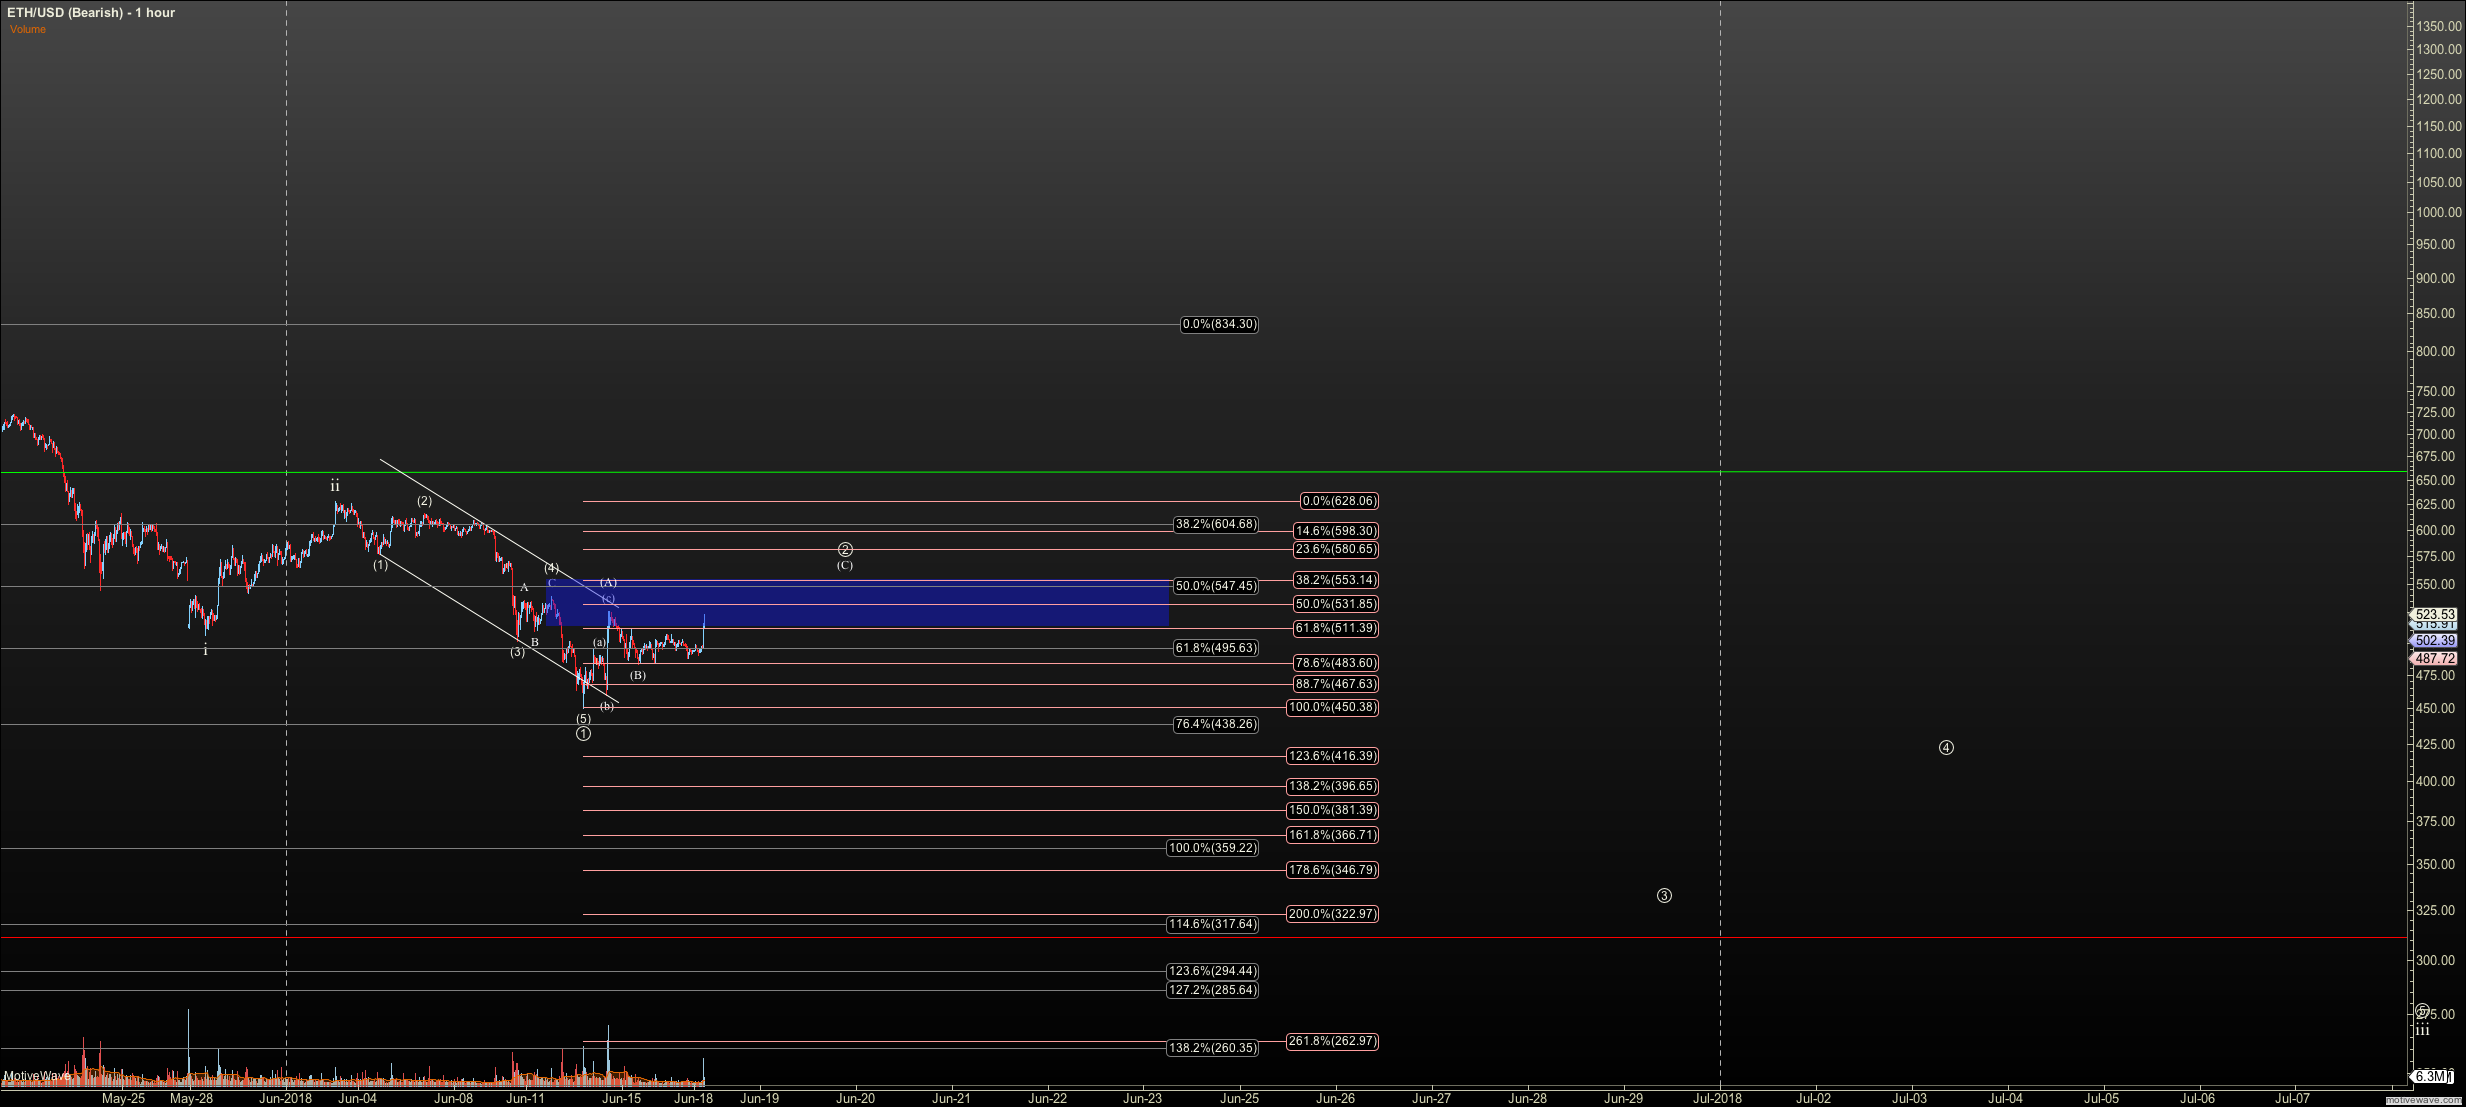Select the circled 1 wave label
The image size is (2466, 1107).
click(584, 734)
